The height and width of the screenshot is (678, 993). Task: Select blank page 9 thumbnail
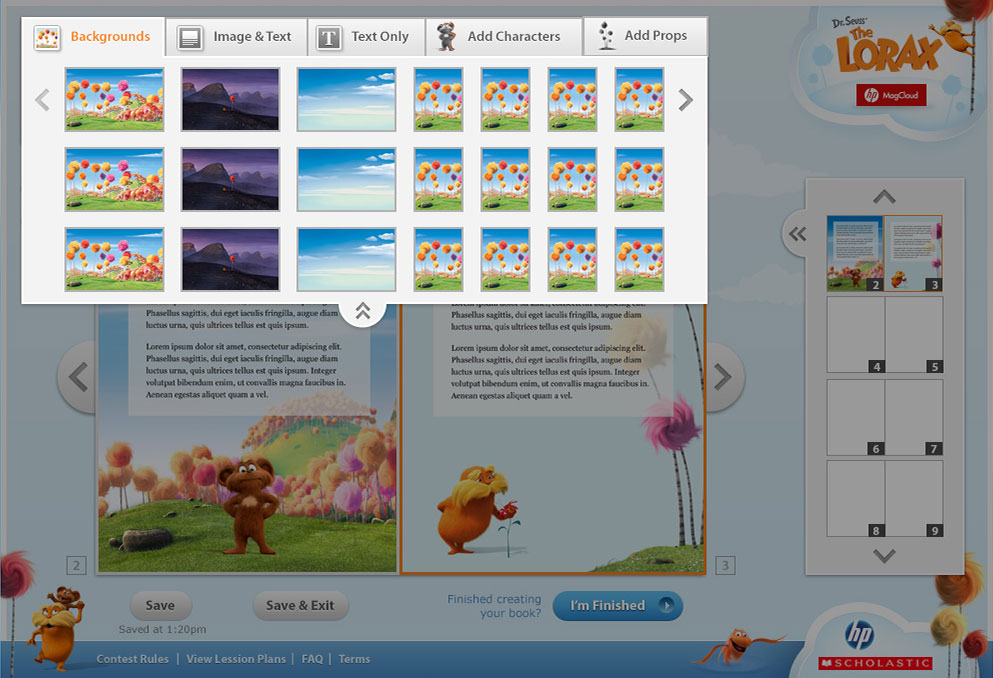click(x=914, y=499)
